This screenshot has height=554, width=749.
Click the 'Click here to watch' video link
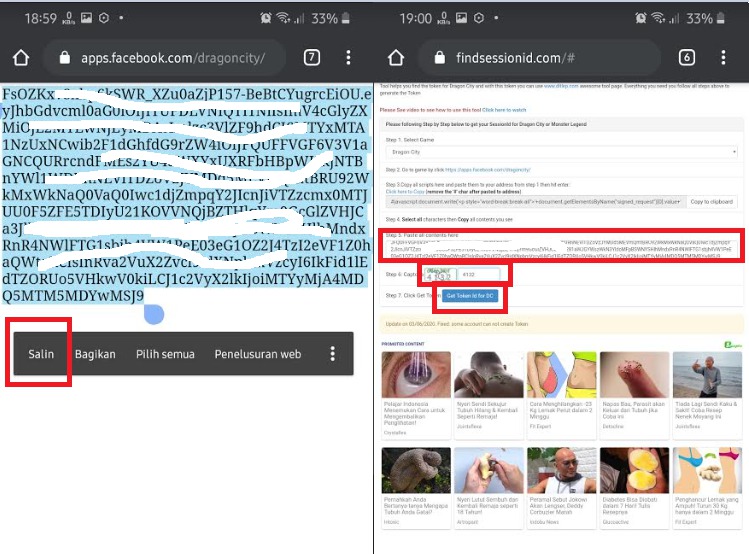(x=504, y=110)
